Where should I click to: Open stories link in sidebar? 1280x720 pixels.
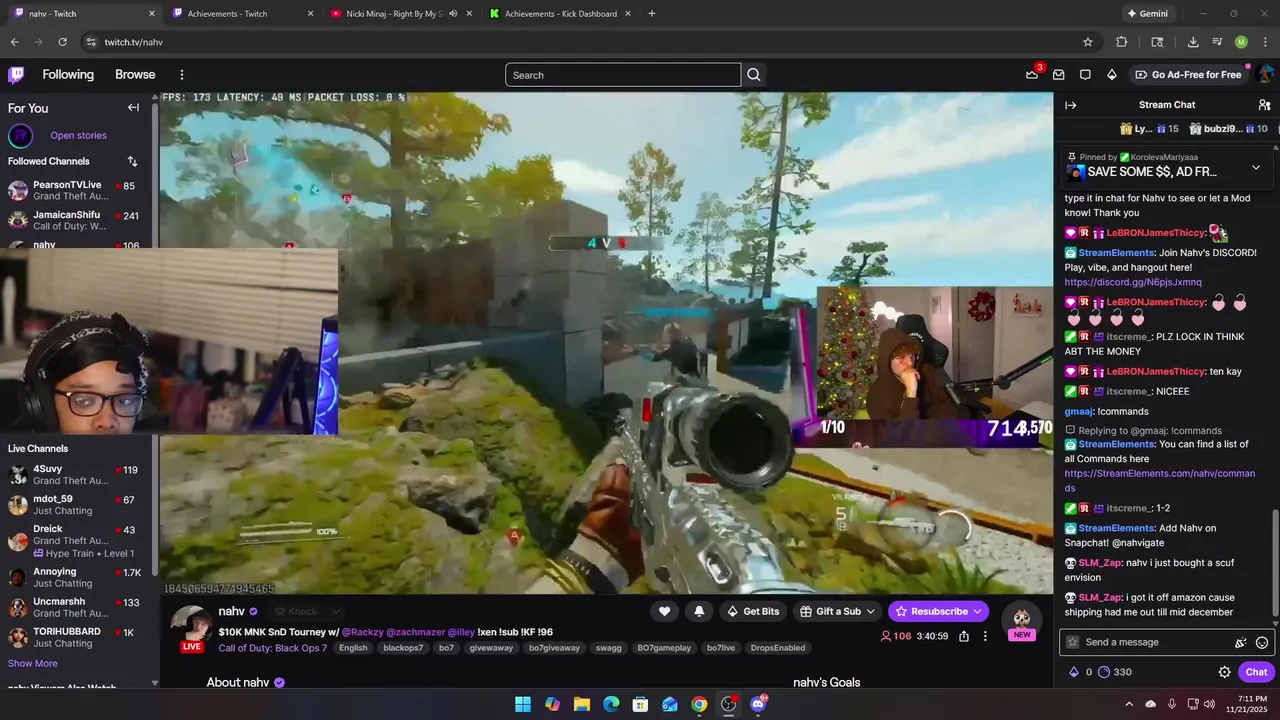click(x=78, y=136)
